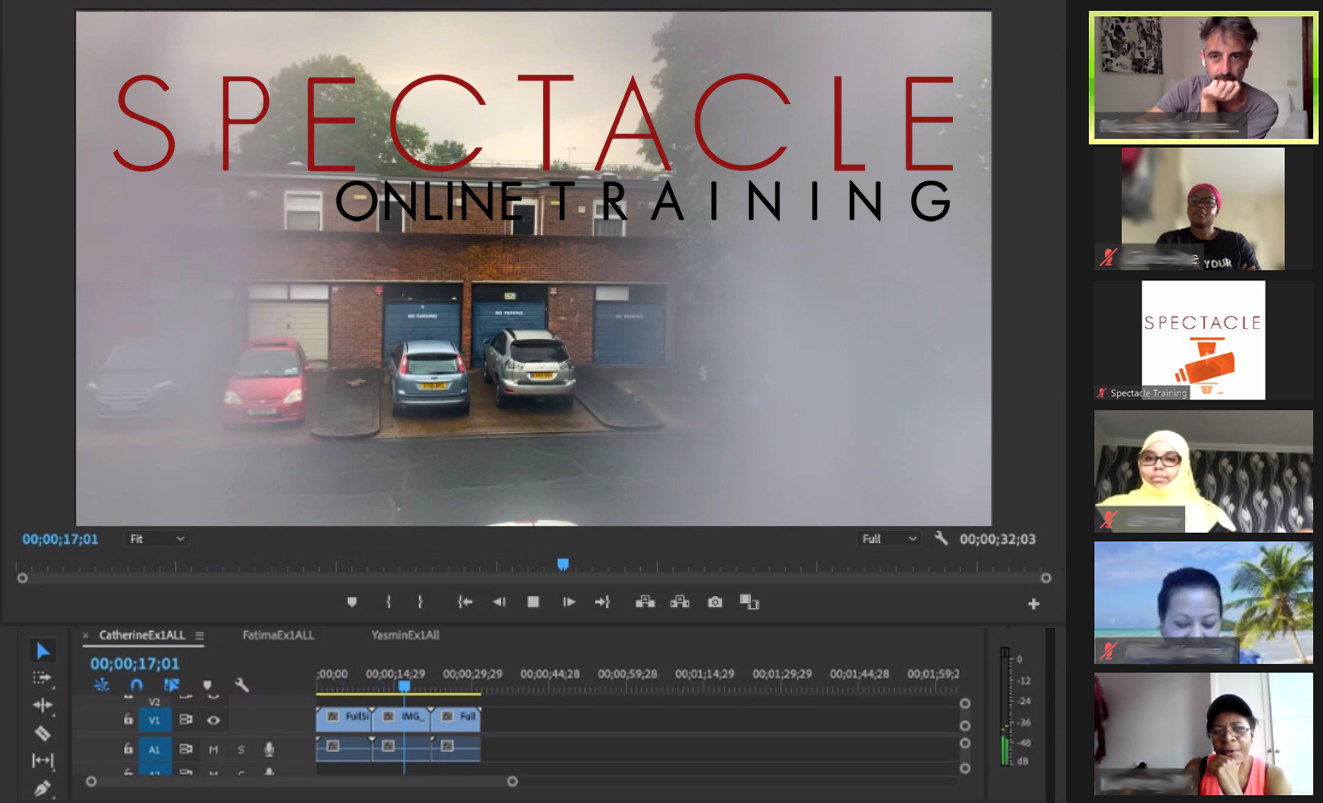The height and width of the screenshot is (803, 1323).
Task: Select the Selection arrow tool
Action: 42,651
